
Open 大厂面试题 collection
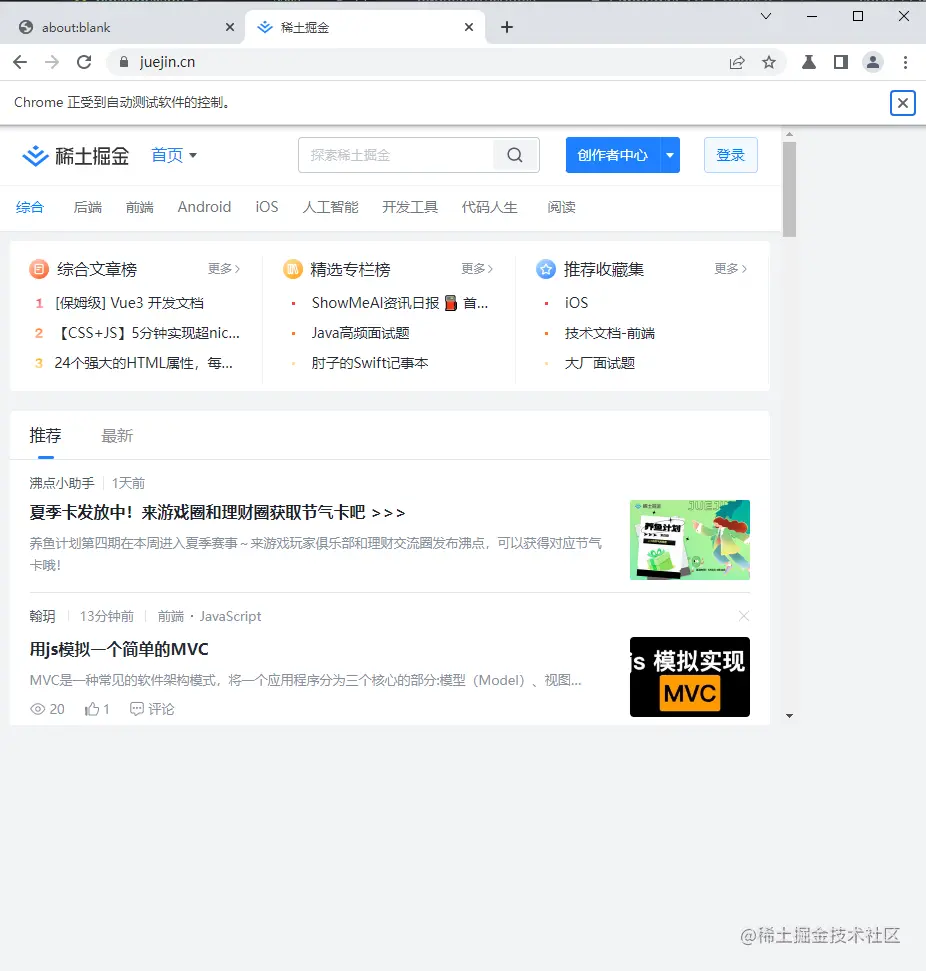tap(600, 364)
